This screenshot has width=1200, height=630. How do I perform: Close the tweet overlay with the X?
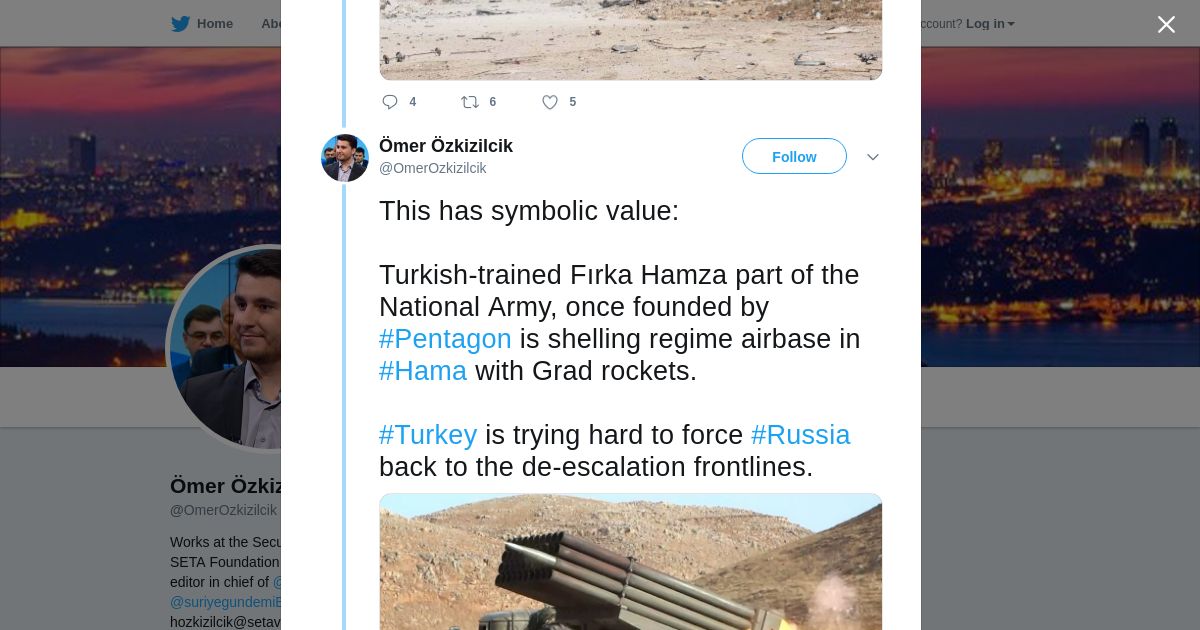1166,25
